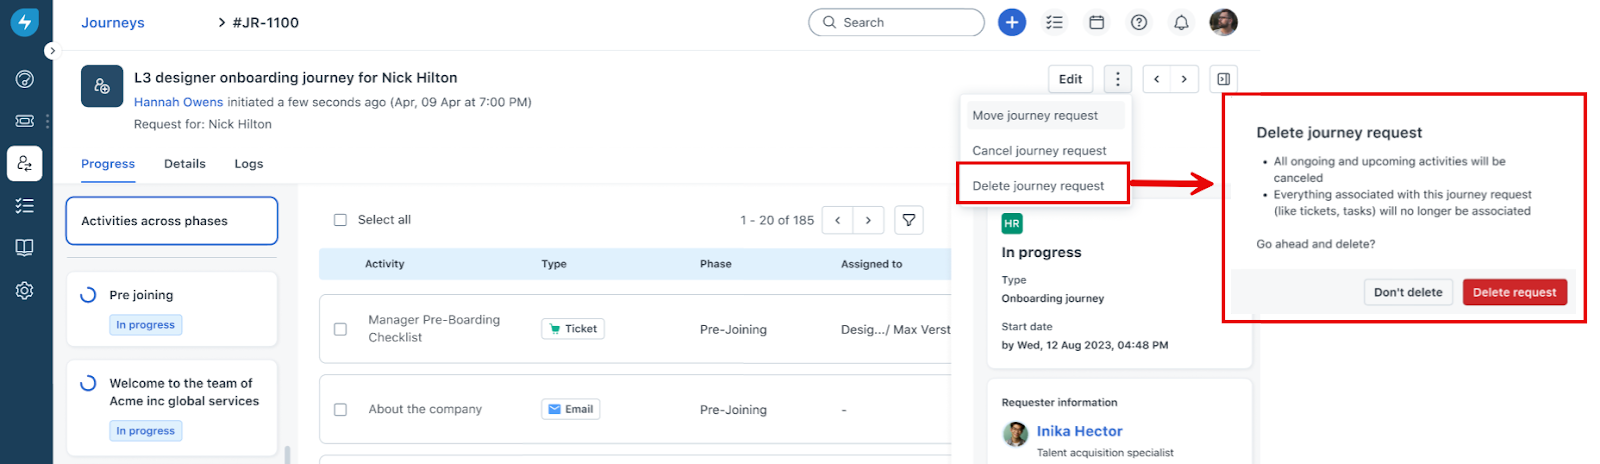The width and height of the screenshot is (1600, 464).
Task: Click the Email type badge
Action: (571, 409)
